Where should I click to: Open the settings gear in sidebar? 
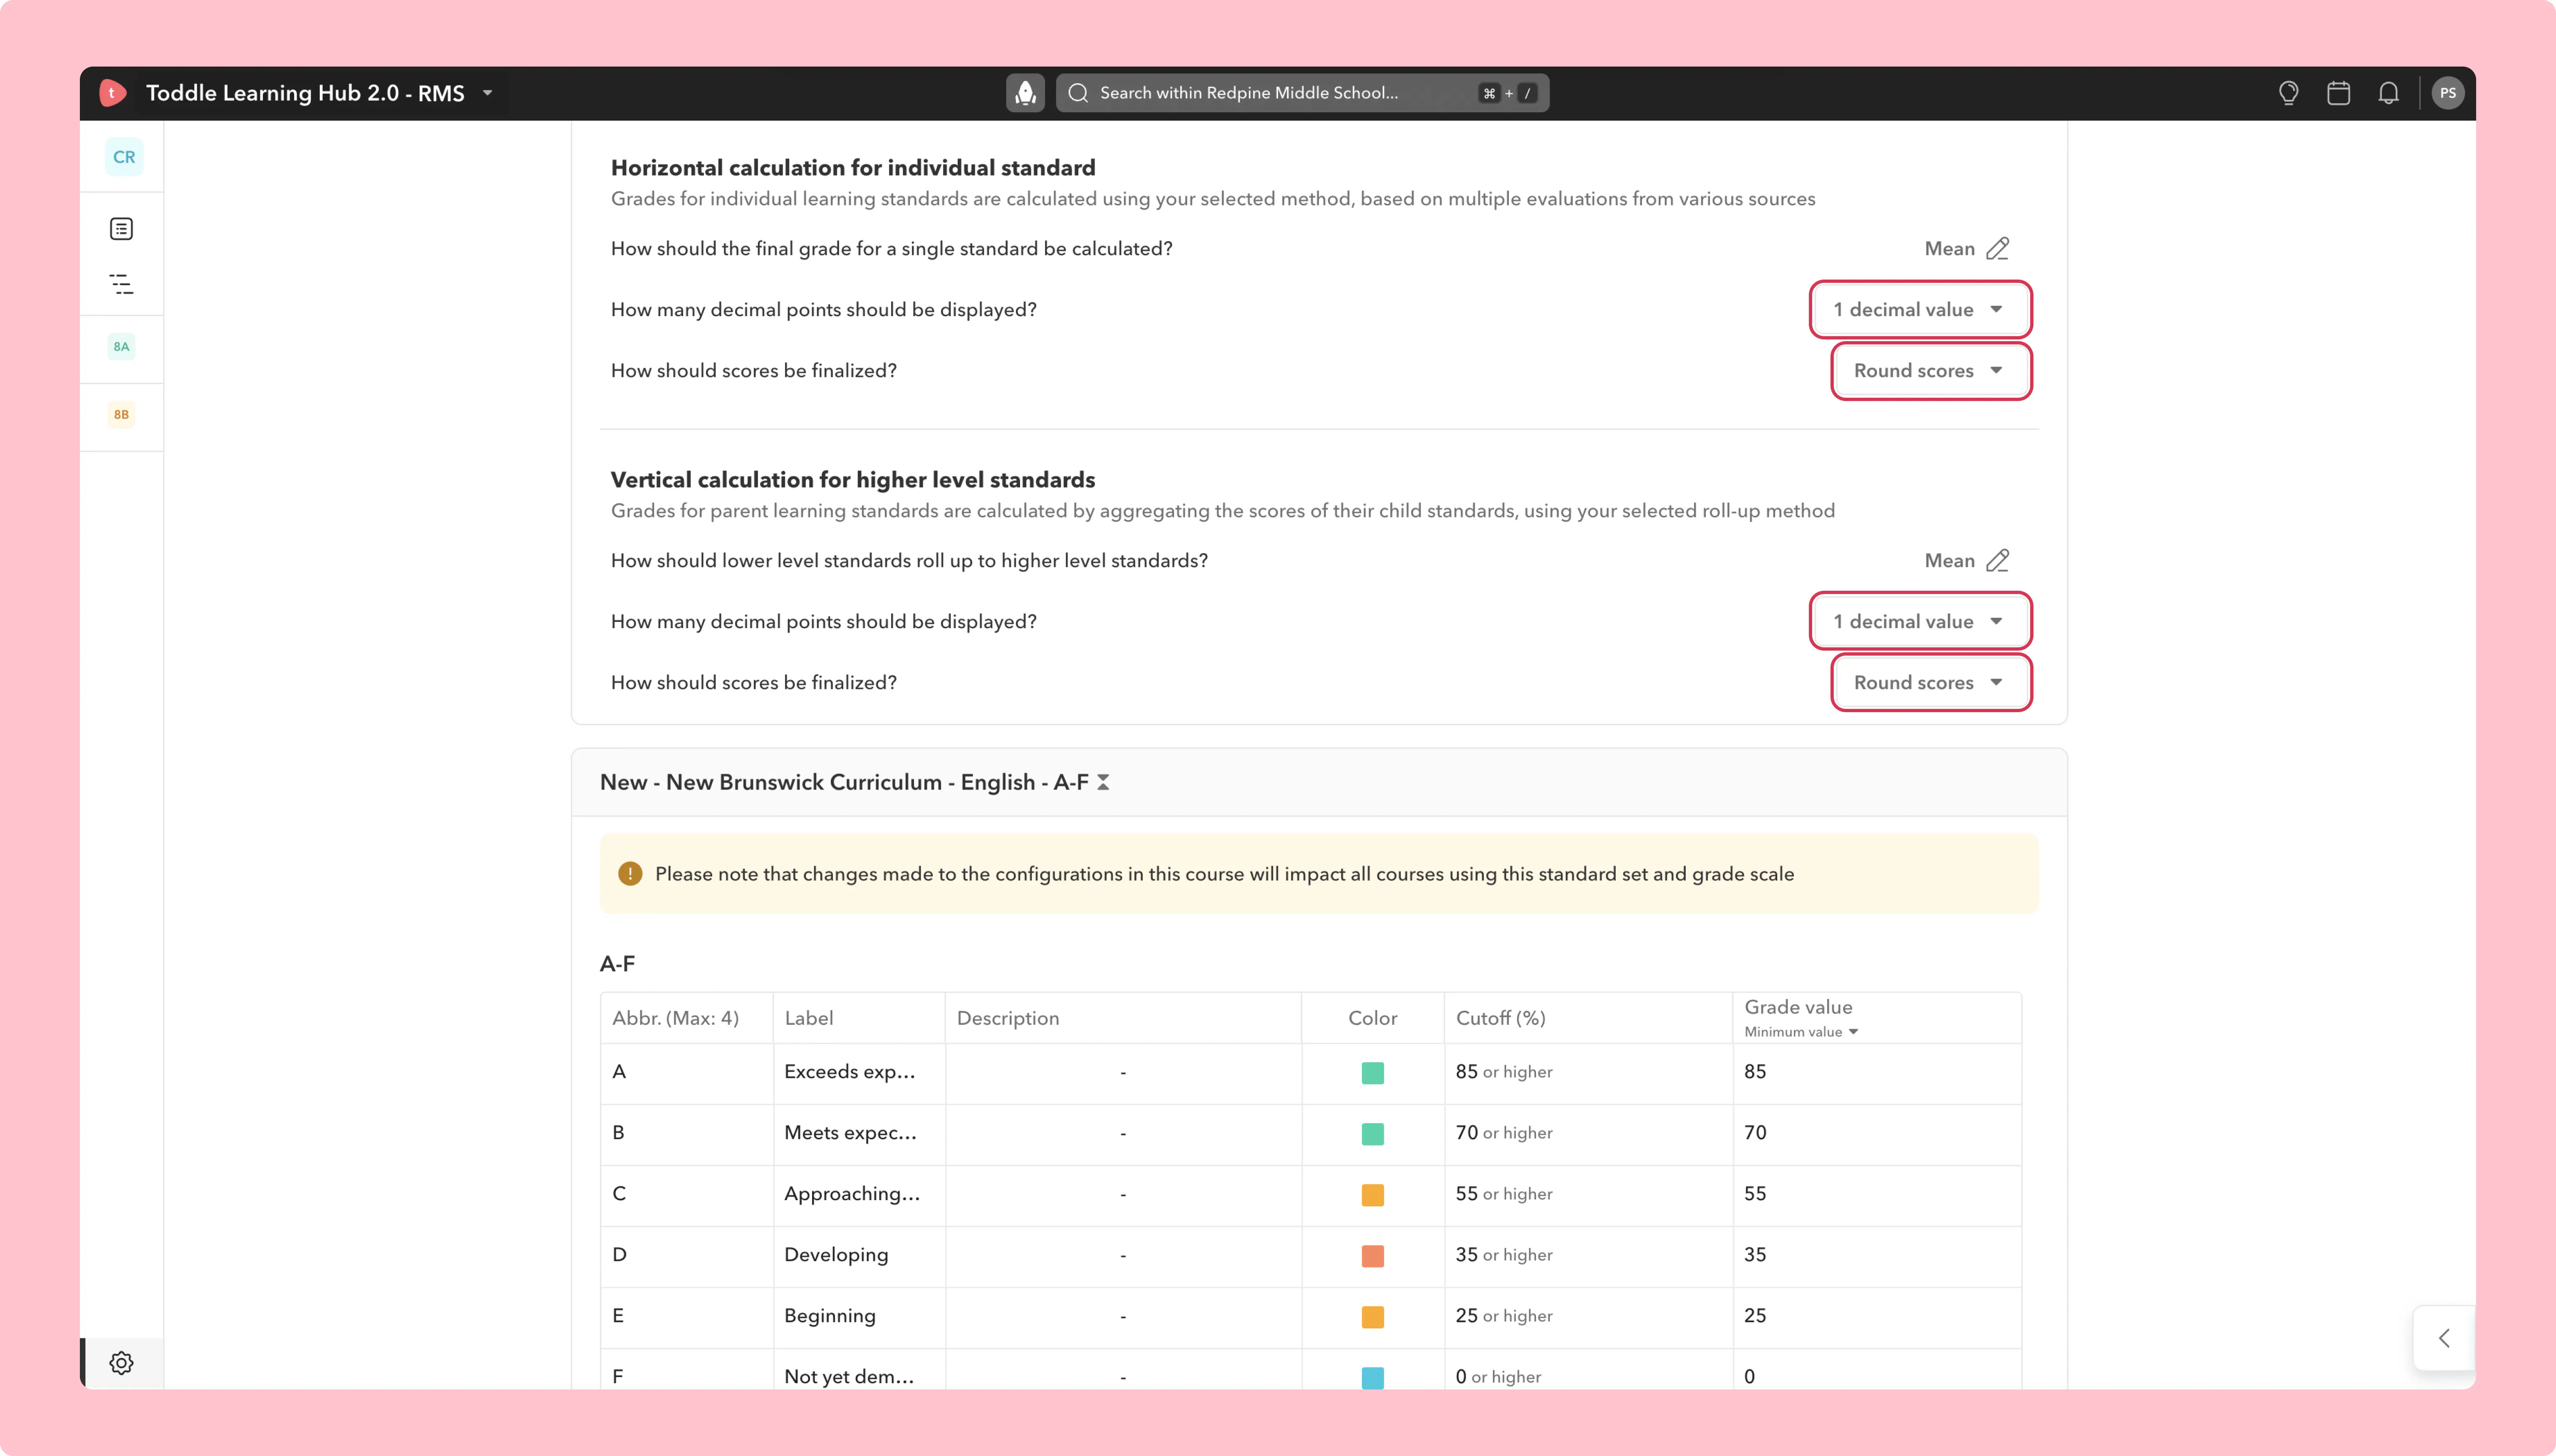121,1363
